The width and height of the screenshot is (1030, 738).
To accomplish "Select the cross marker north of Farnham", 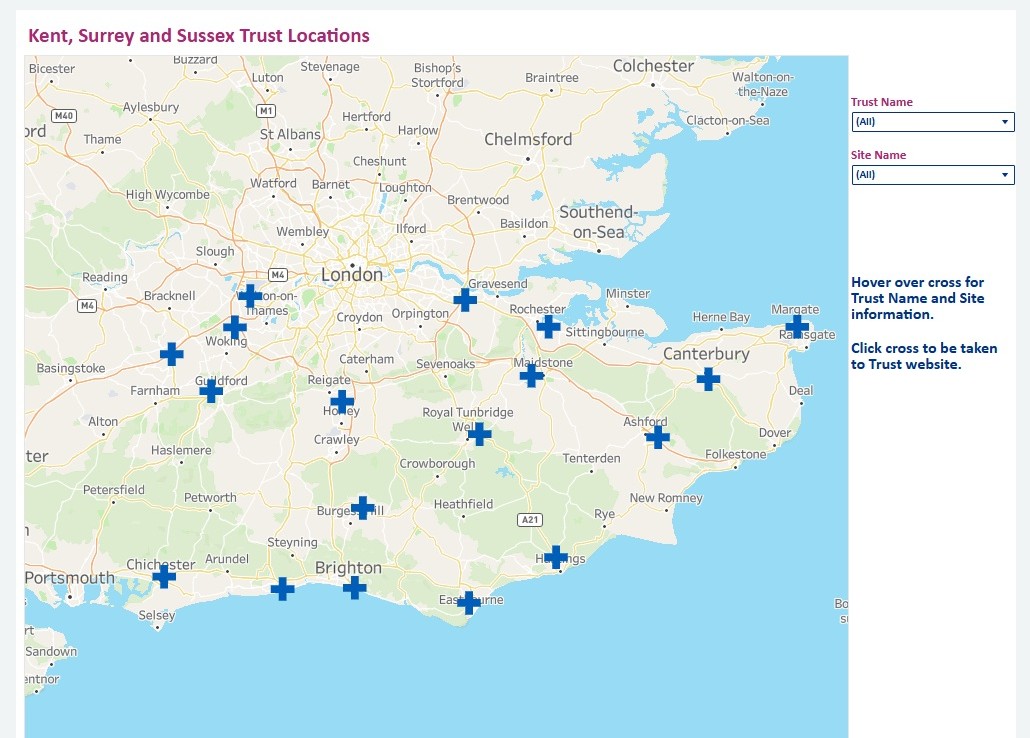I will (x=172, y=354).
